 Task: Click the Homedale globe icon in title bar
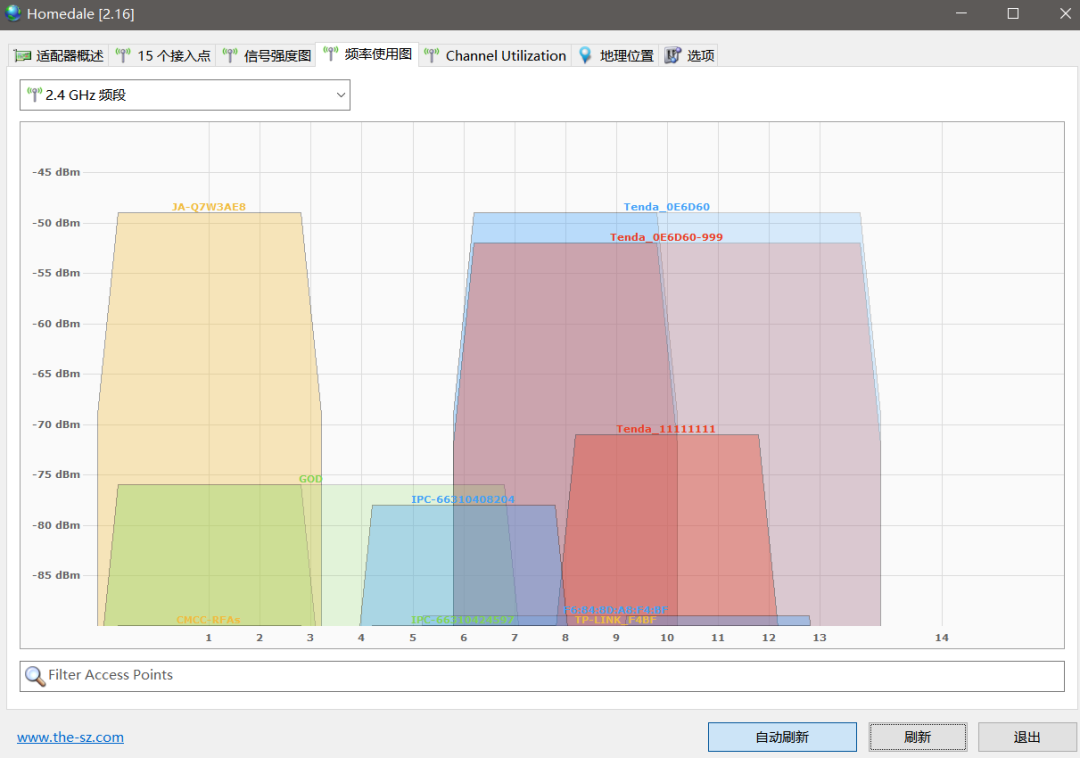(x=12, y=13)
